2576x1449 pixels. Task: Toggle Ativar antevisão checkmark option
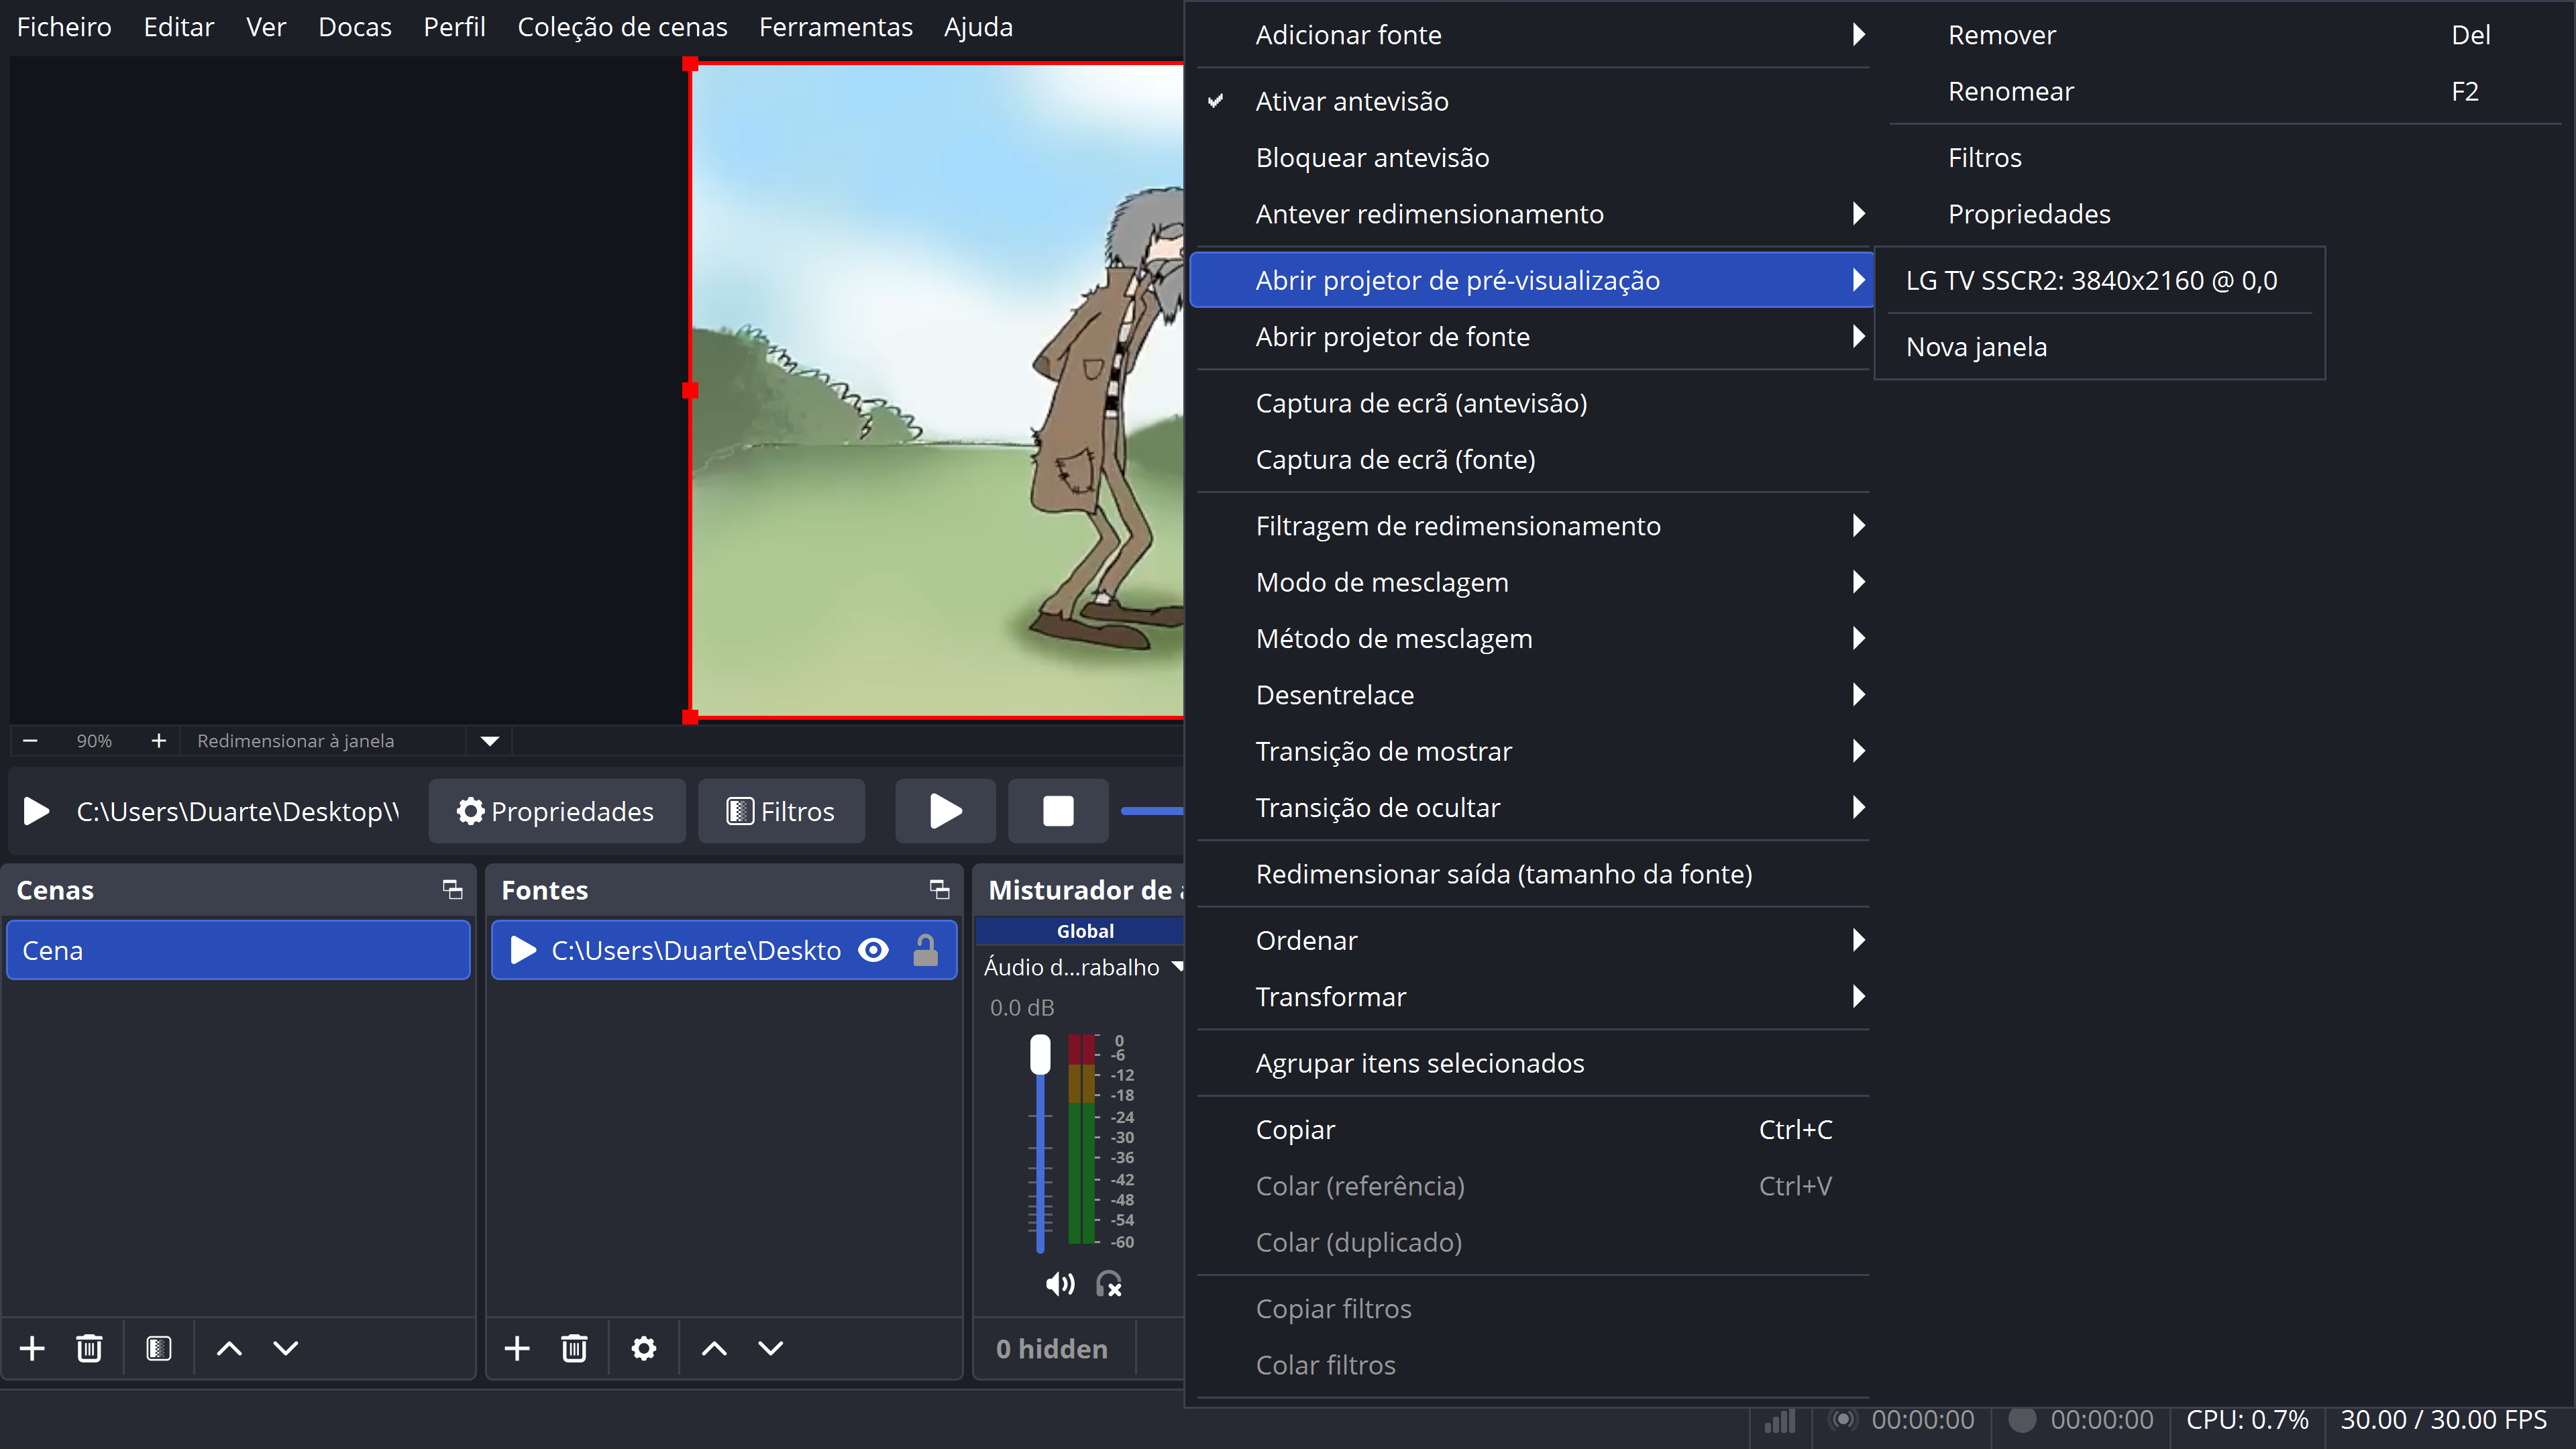pos(1532,101)
